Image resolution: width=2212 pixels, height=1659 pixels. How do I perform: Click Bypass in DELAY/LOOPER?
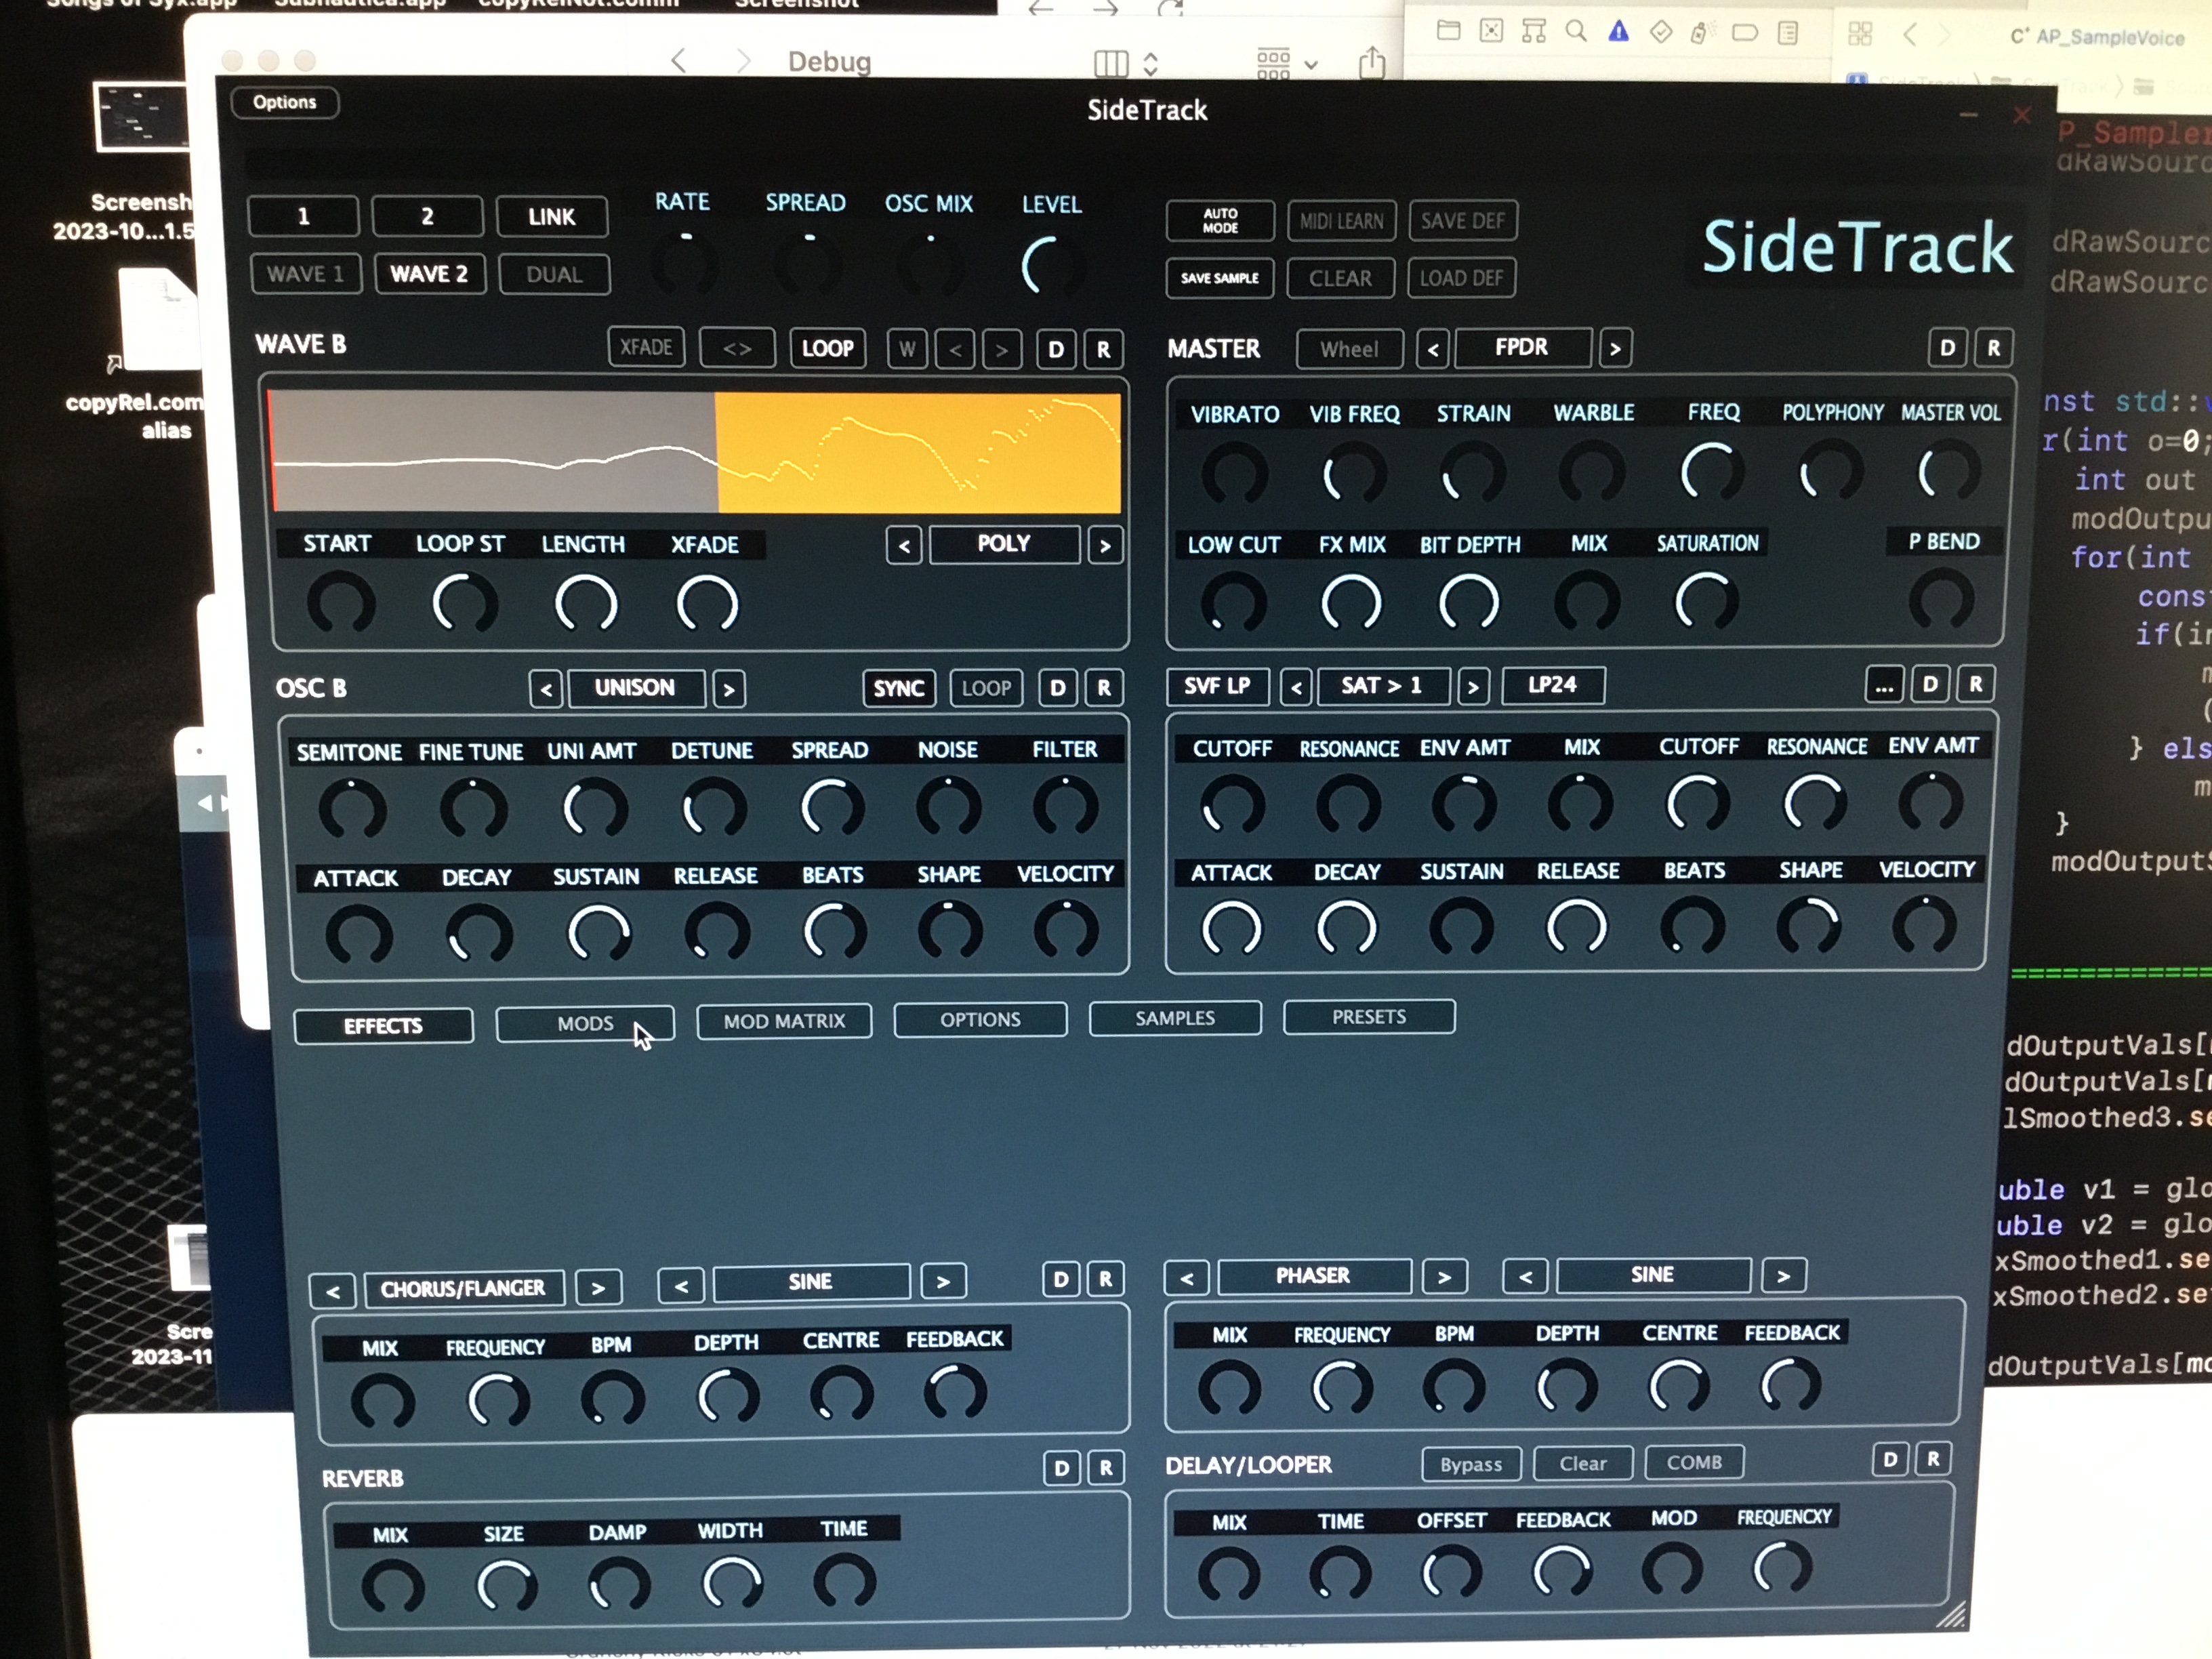[x=1471, y=1465]
